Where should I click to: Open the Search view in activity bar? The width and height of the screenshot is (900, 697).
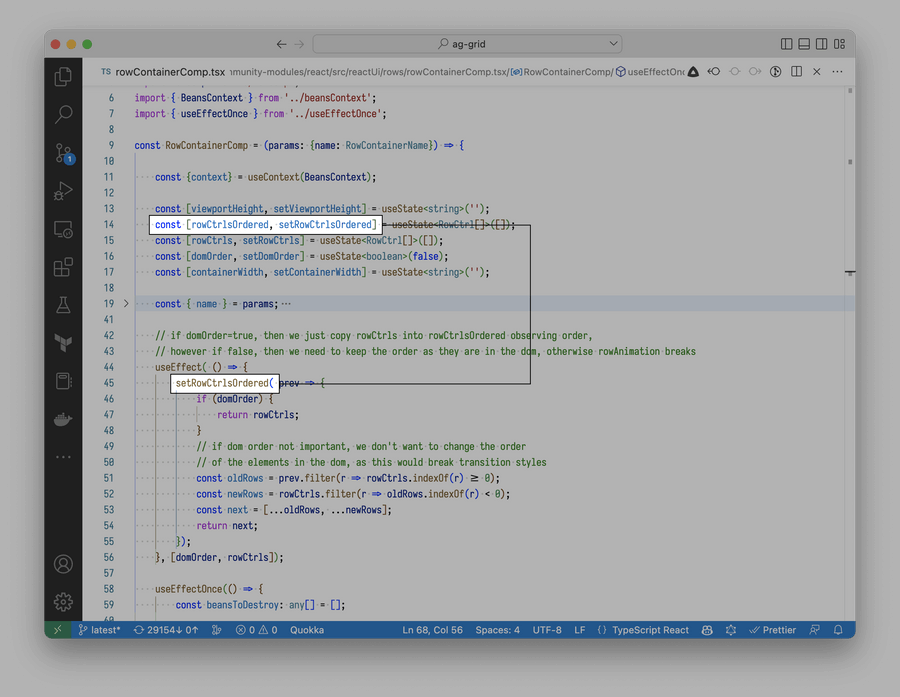[63, 115]
